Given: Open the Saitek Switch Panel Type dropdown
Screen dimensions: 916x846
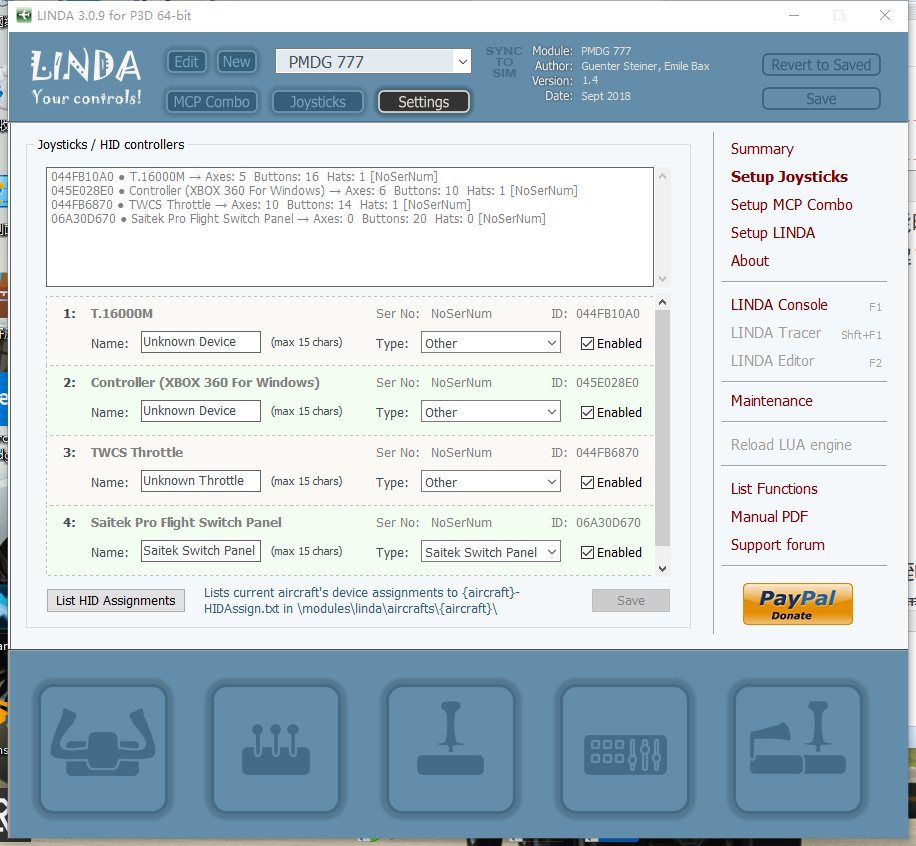Looking at the screenshot, I should [x=489, y=552].
